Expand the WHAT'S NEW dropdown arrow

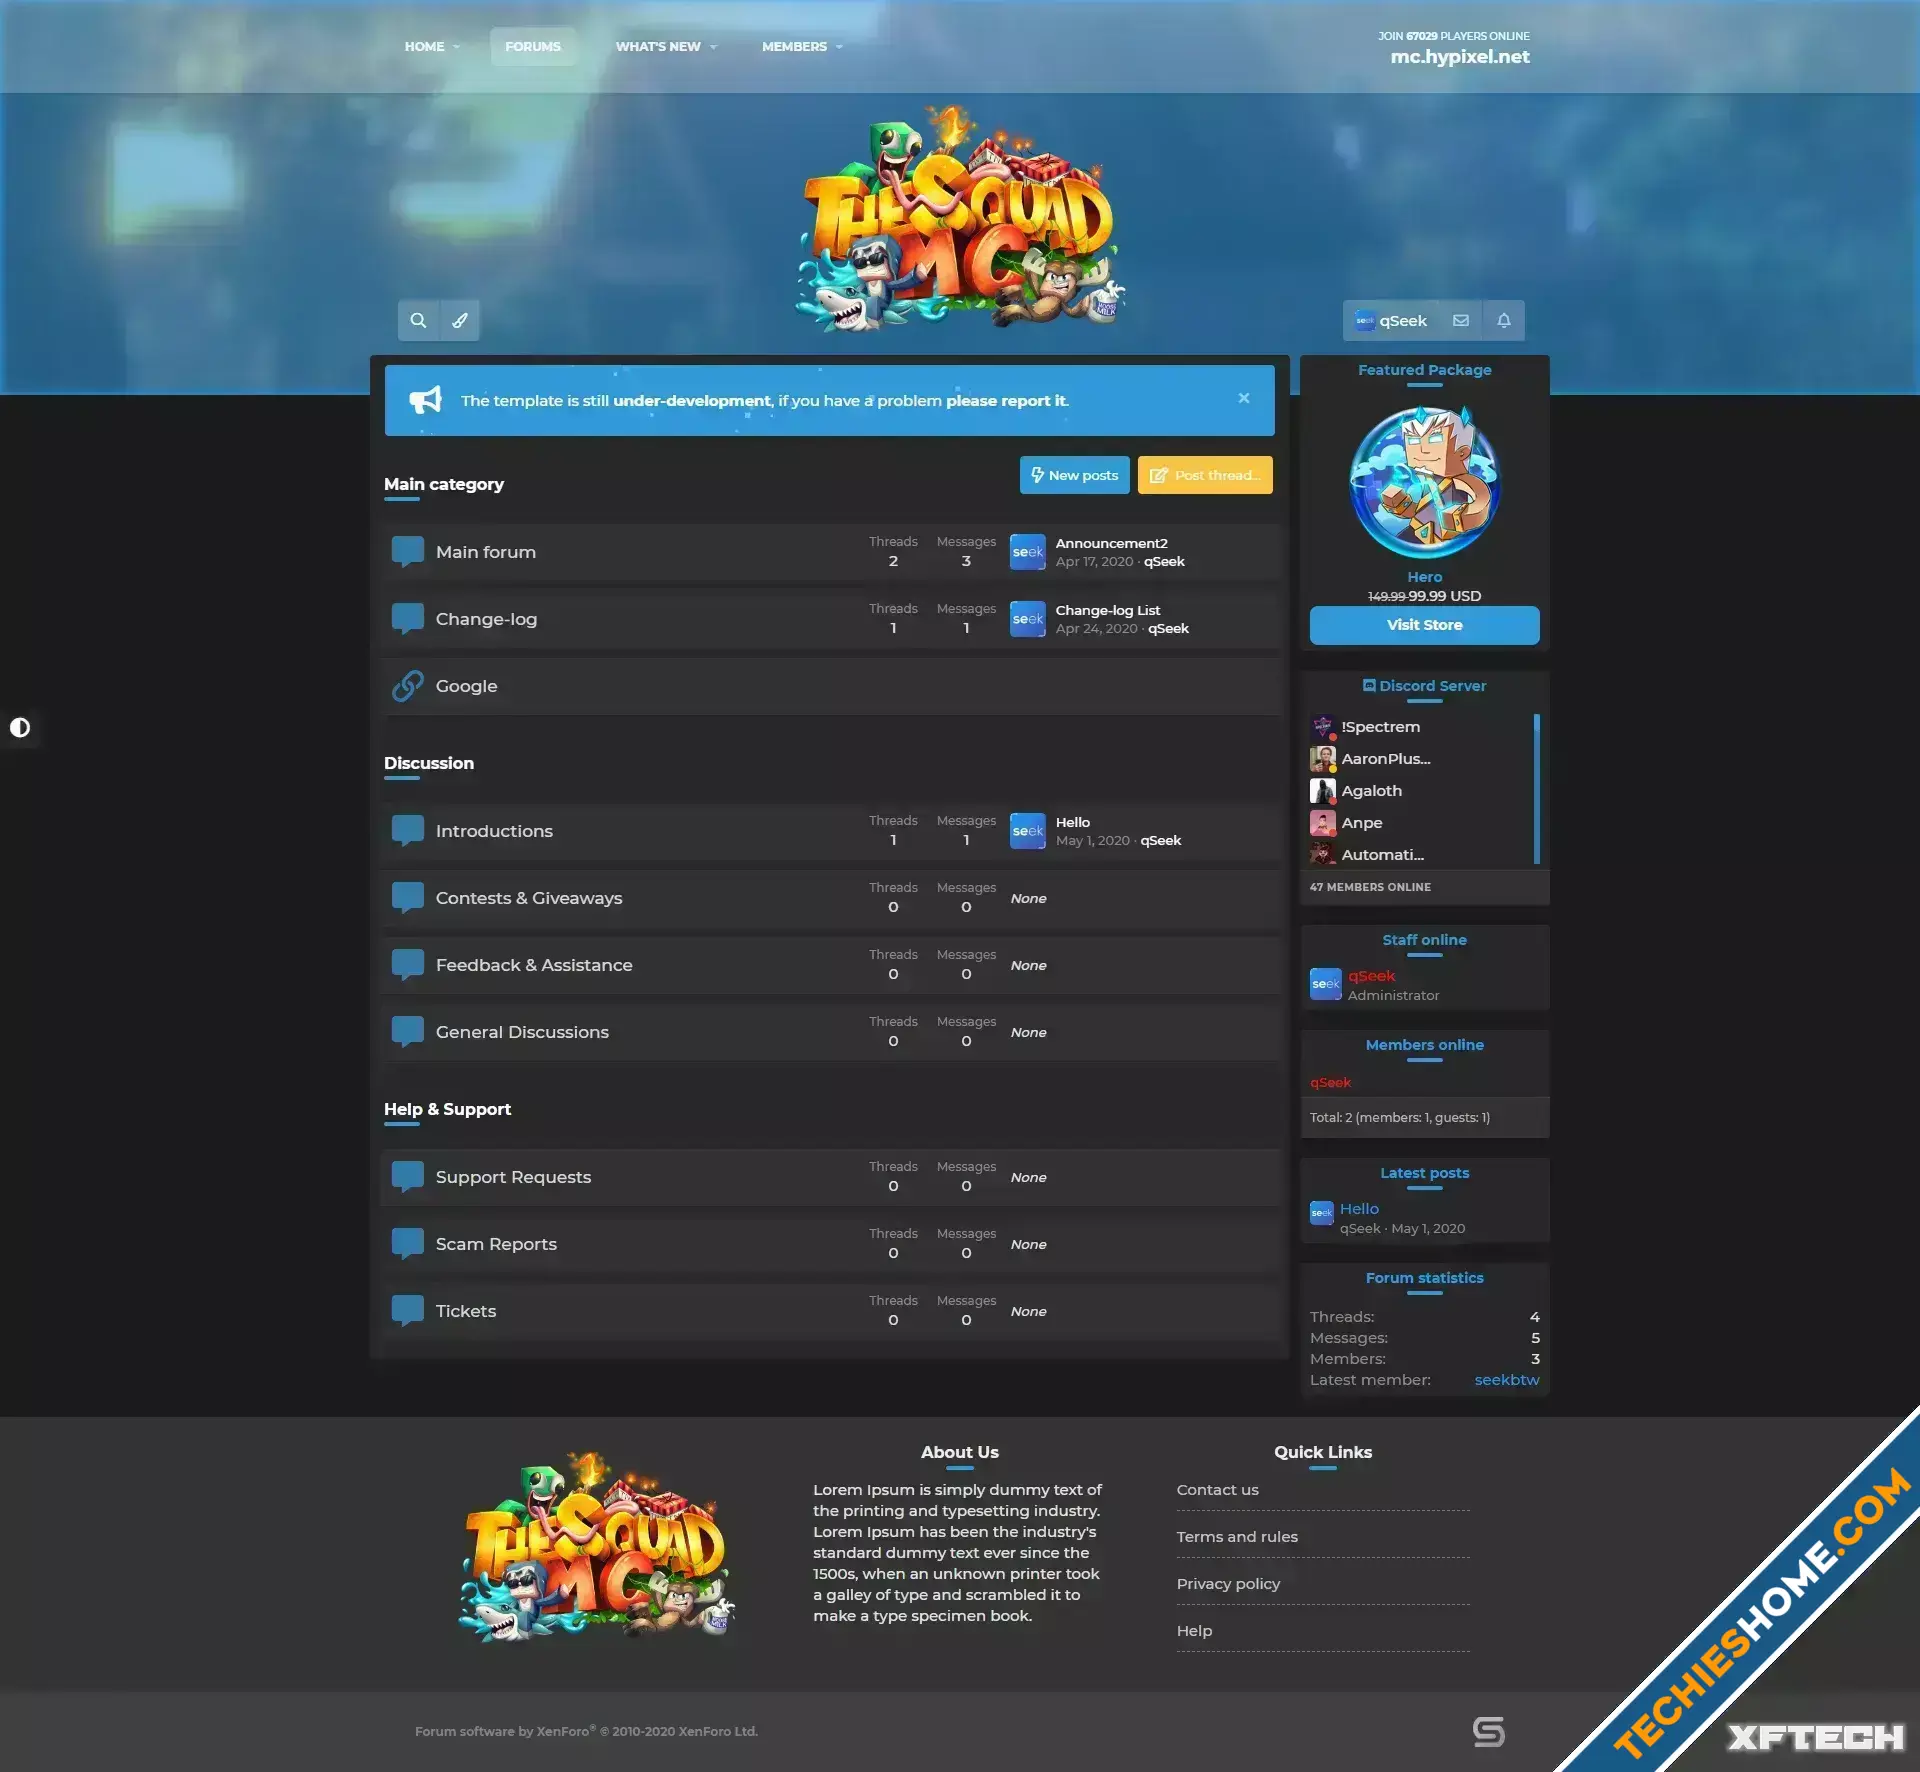tap(713, 47)
